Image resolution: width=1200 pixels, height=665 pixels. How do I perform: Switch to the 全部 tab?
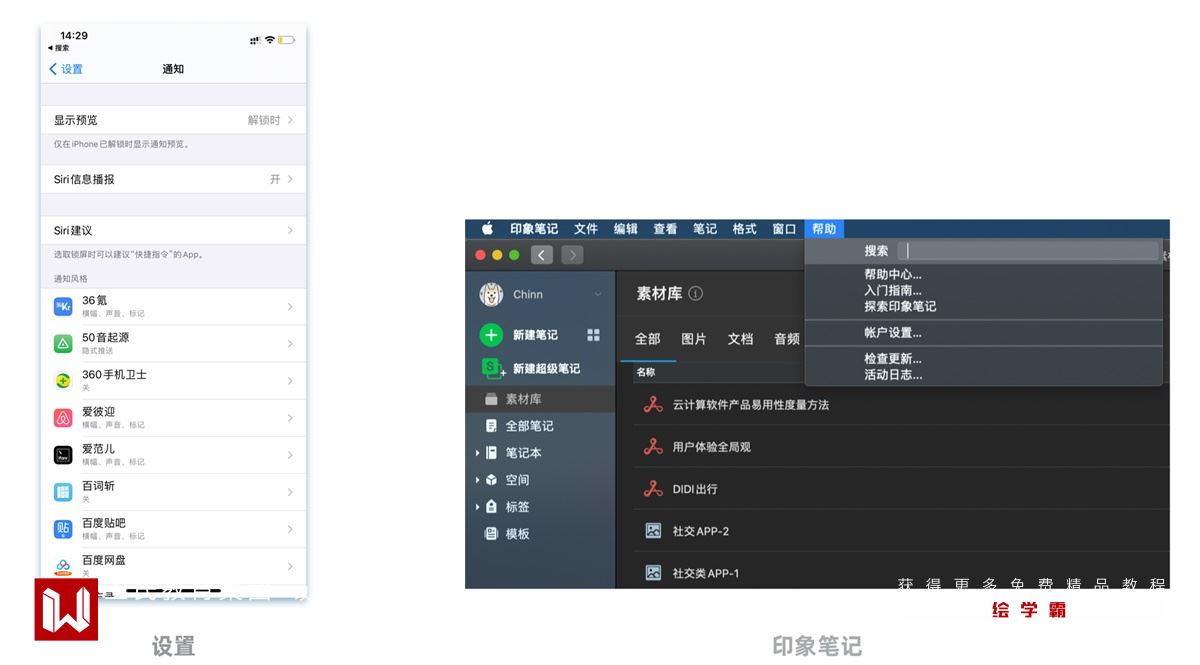point(648,339)
